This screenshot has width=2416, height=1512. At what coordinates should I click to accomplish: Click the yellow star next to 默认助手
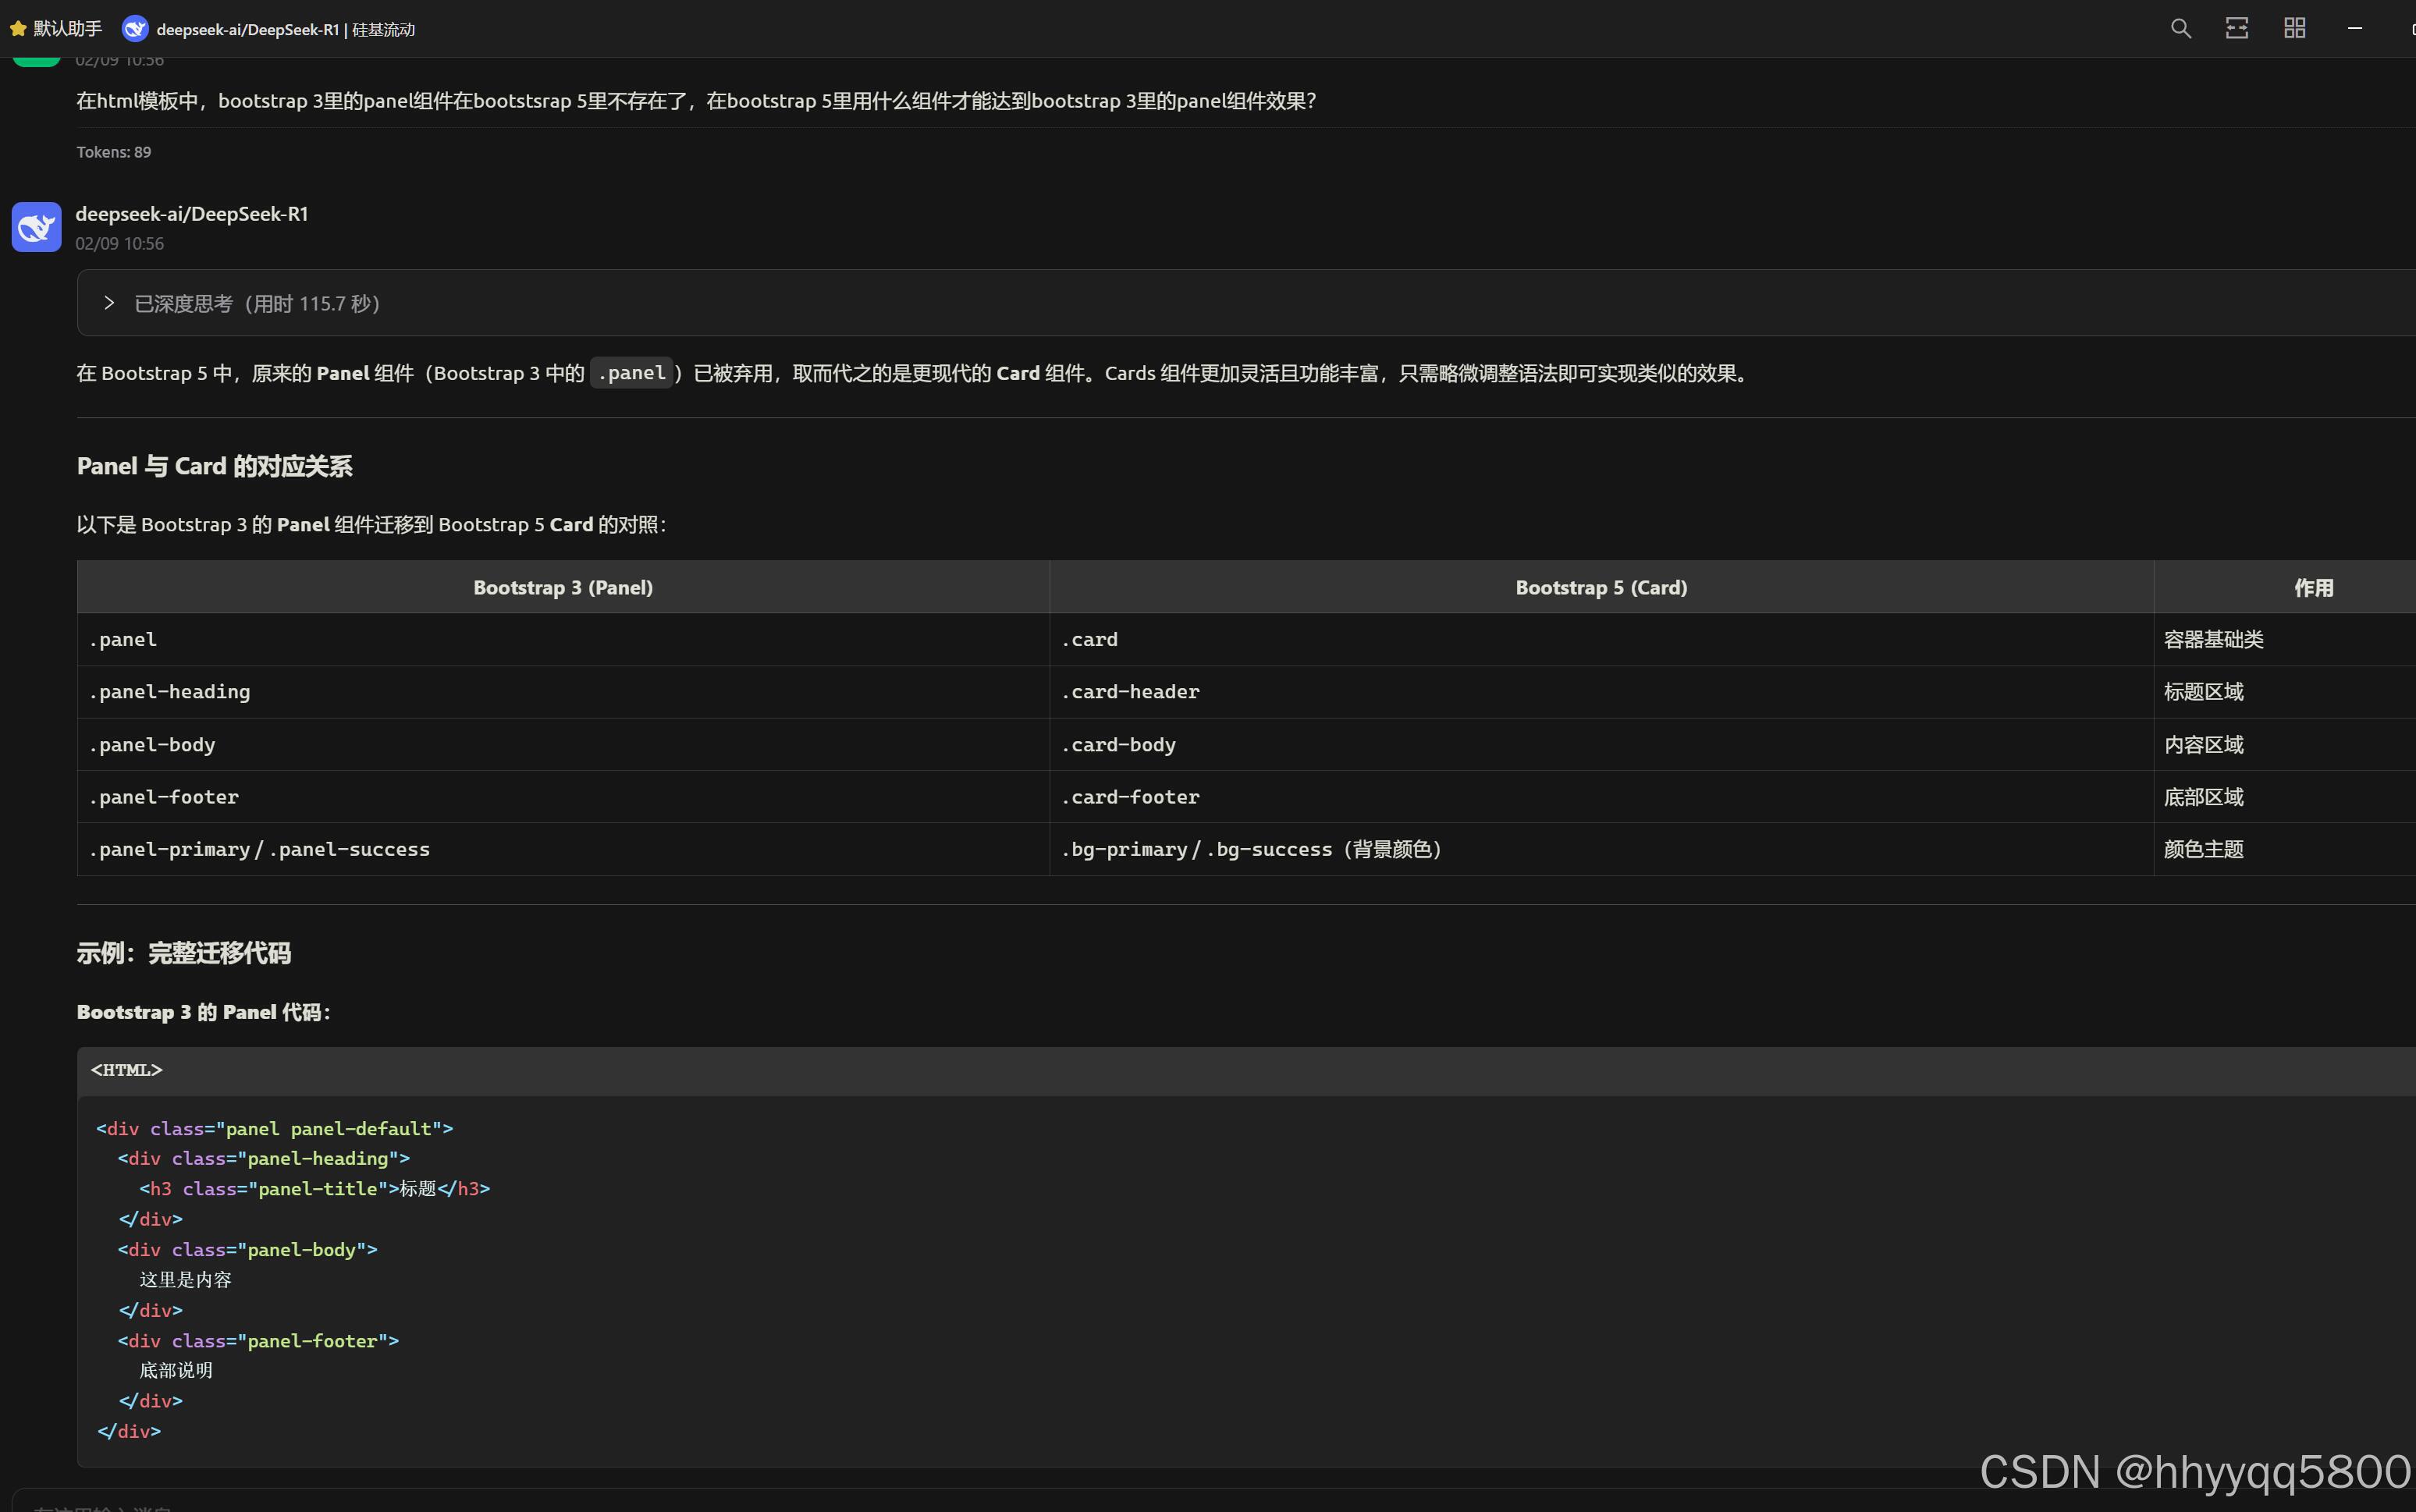tap(18, 29)
